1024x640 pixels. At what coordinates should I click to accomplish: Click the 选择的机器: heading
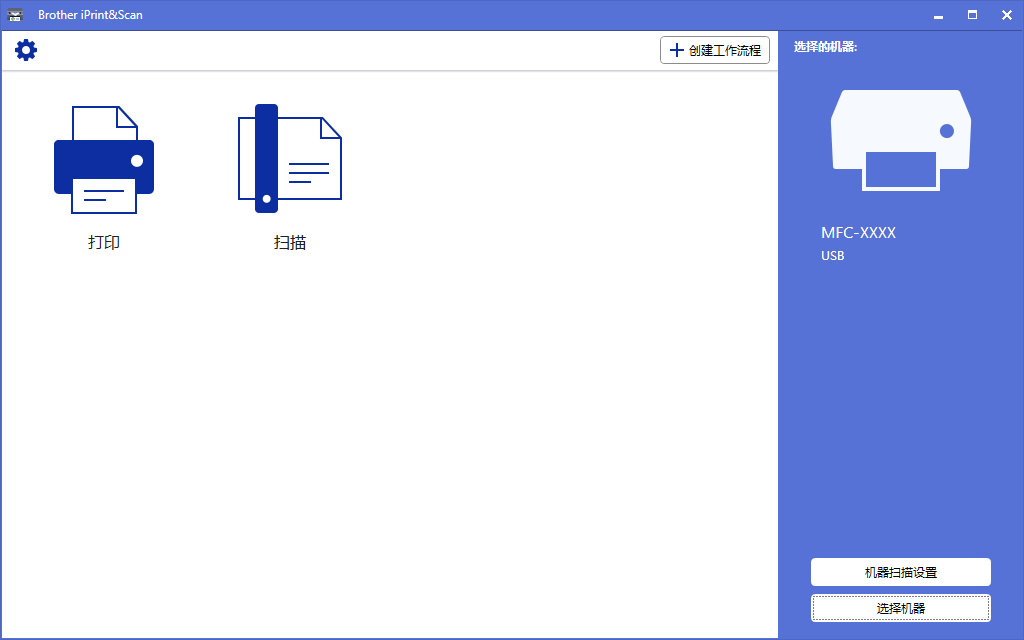(x=825, y=47)
